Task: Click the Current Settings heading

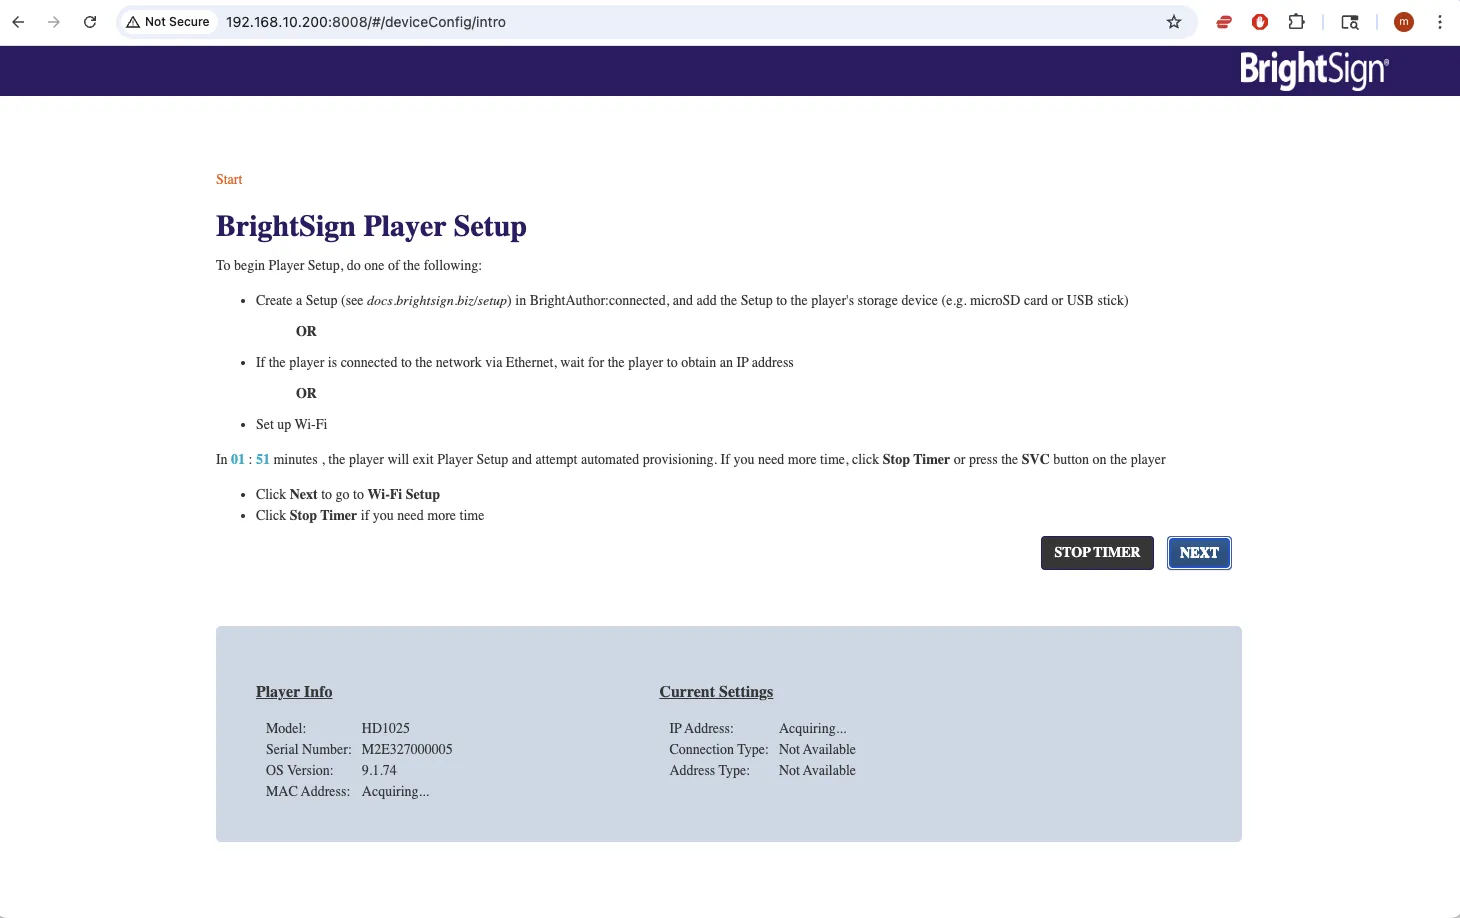Action: click(716, 692)
